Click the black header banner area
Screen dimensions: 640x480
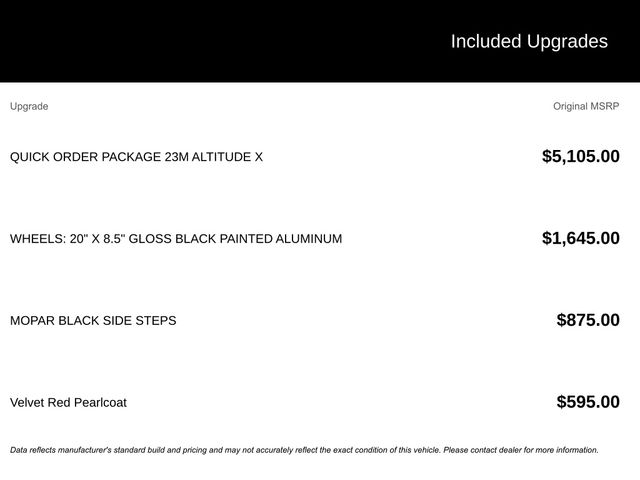click(x=320, y=41)
